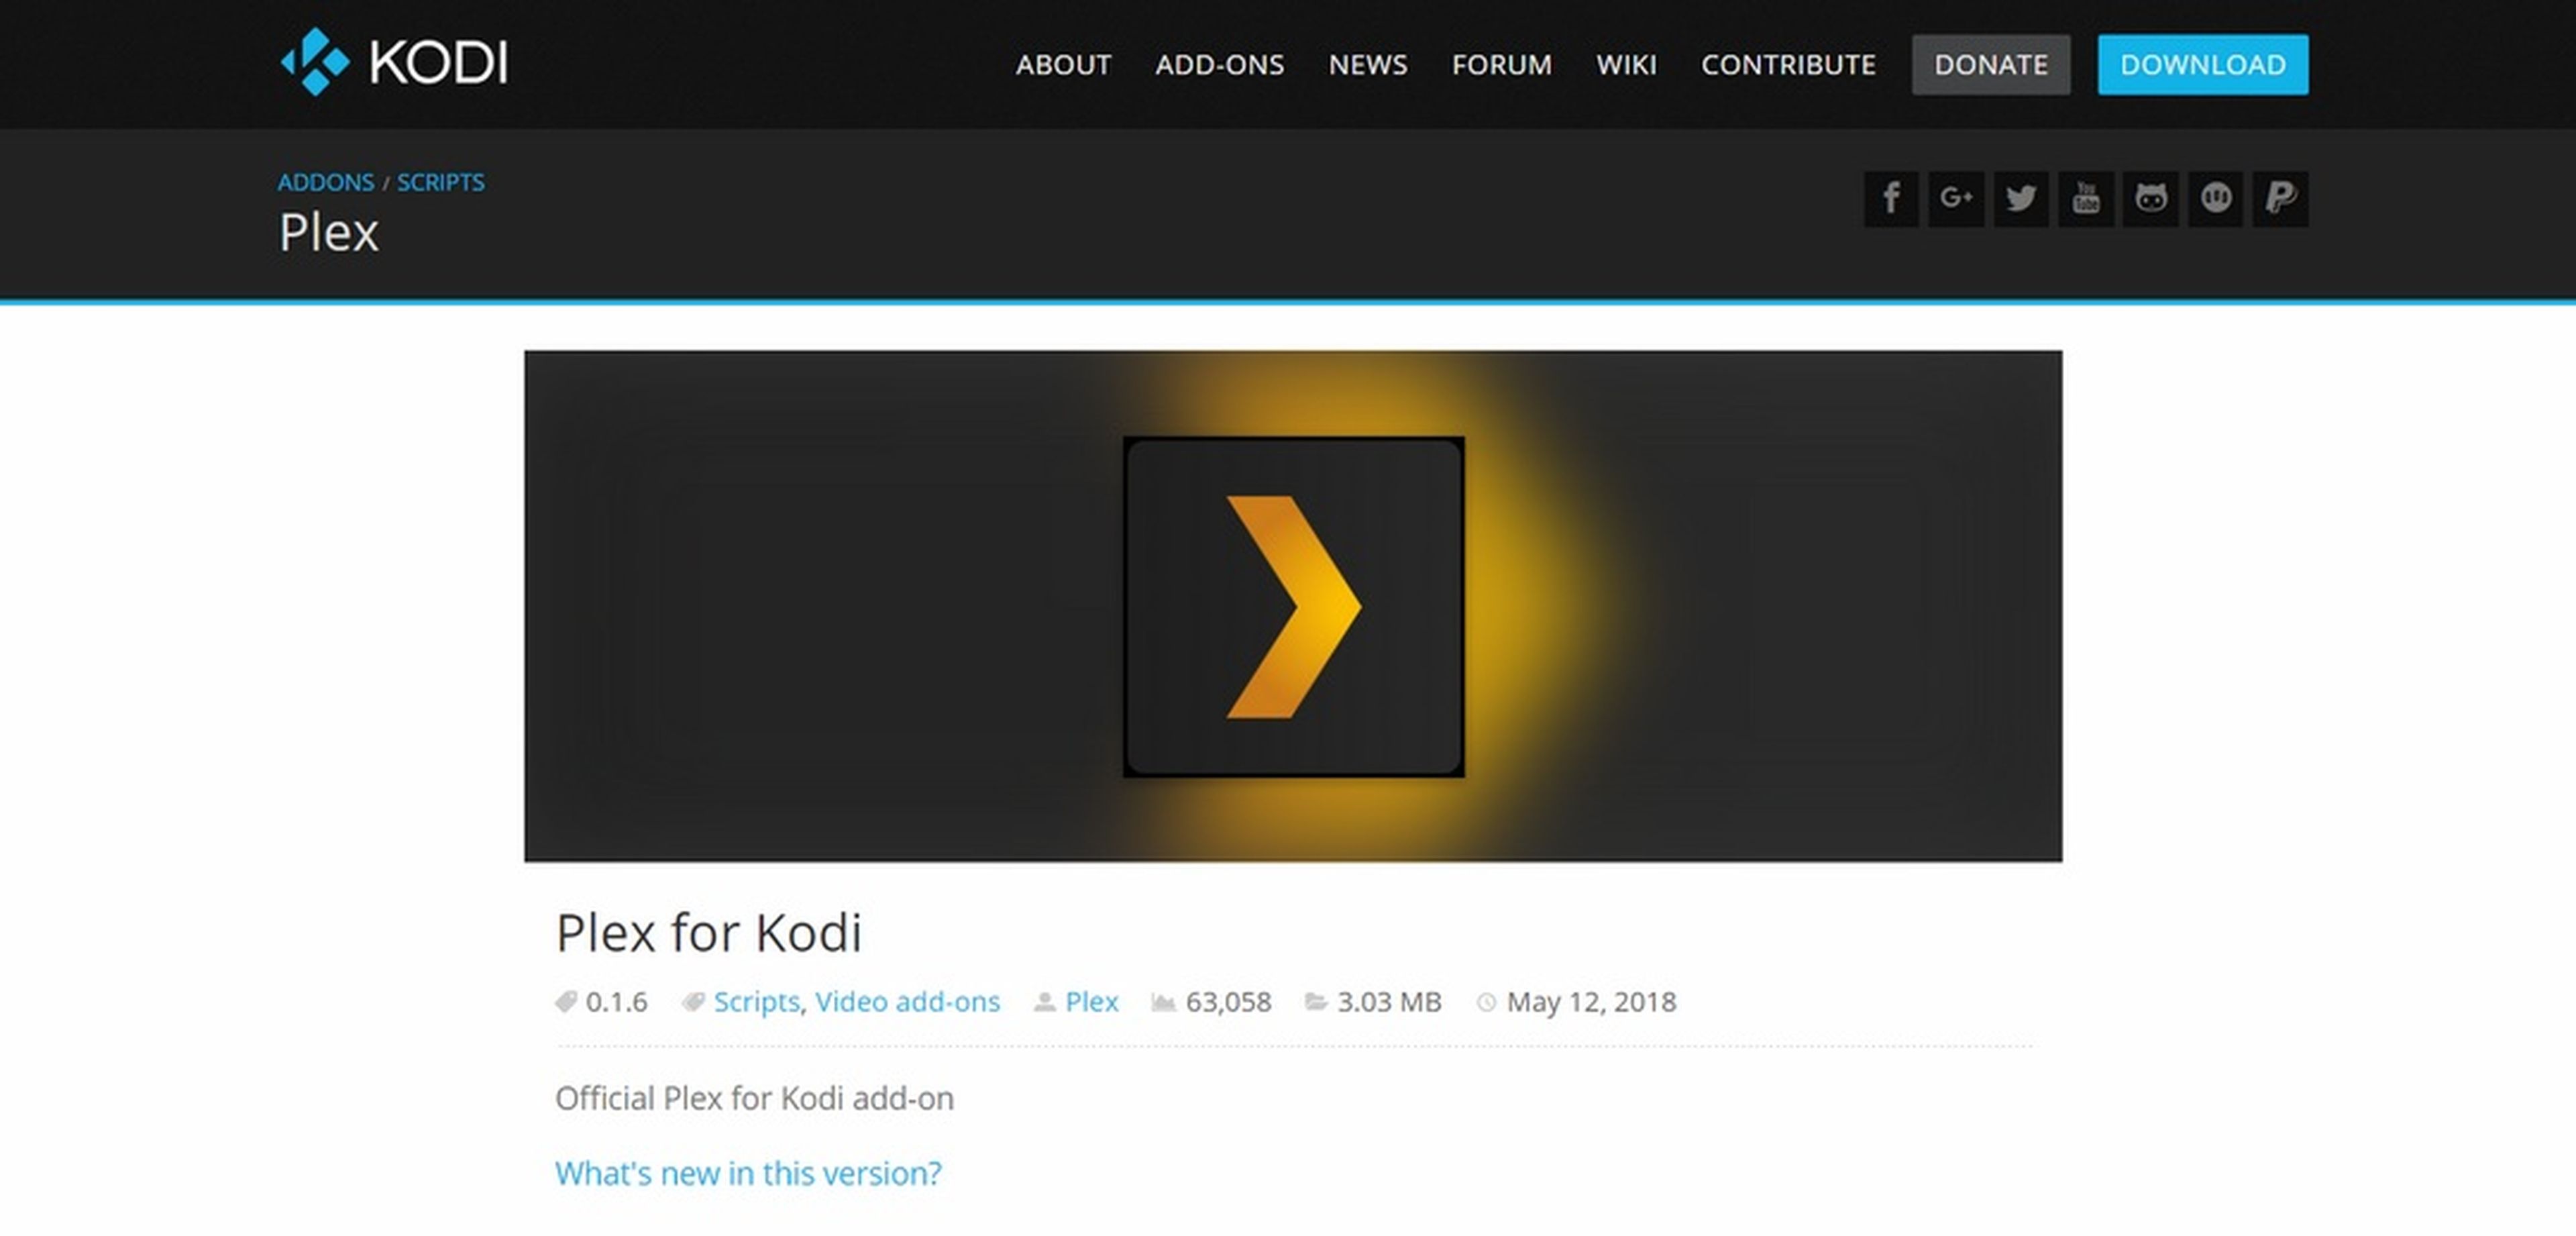Open the WIKI navigation item
This screenshot has width=2576, height=1236.
(1627, 64)
